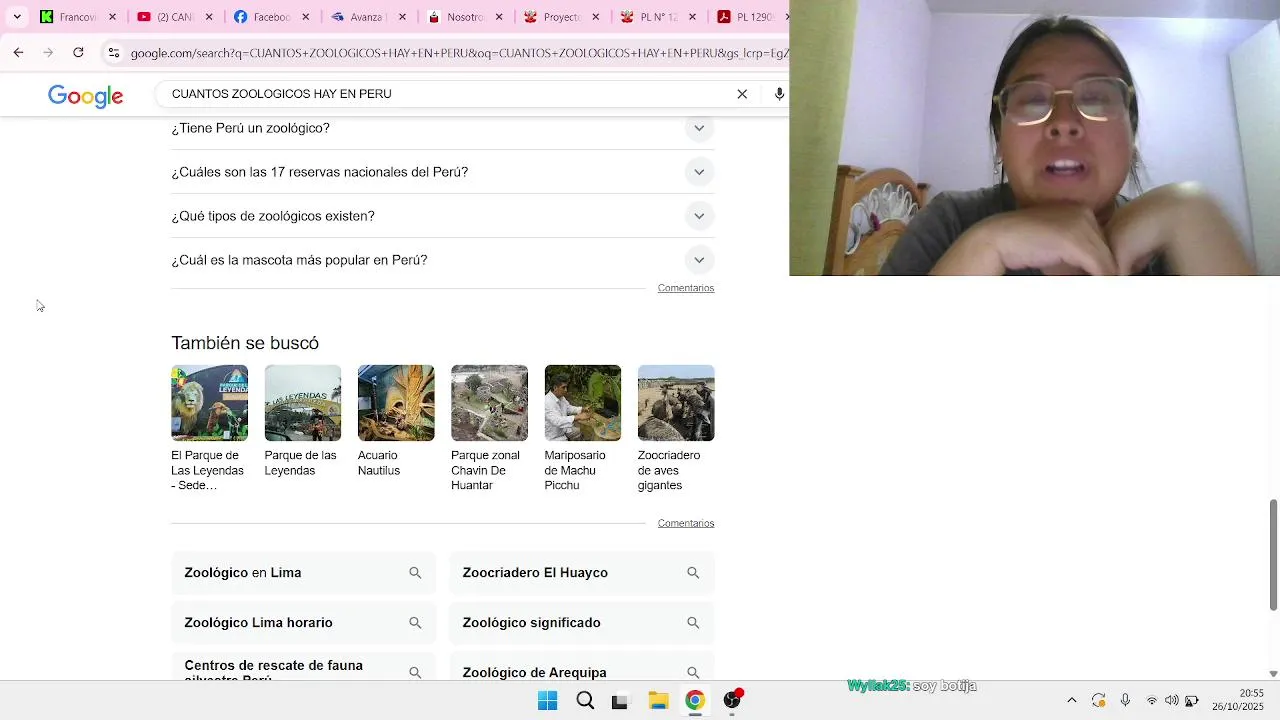Screen dimensions: 1280x720
Task: Open Parque zonal Chavin De Huantar thumbnail
Action: point(489,403)
